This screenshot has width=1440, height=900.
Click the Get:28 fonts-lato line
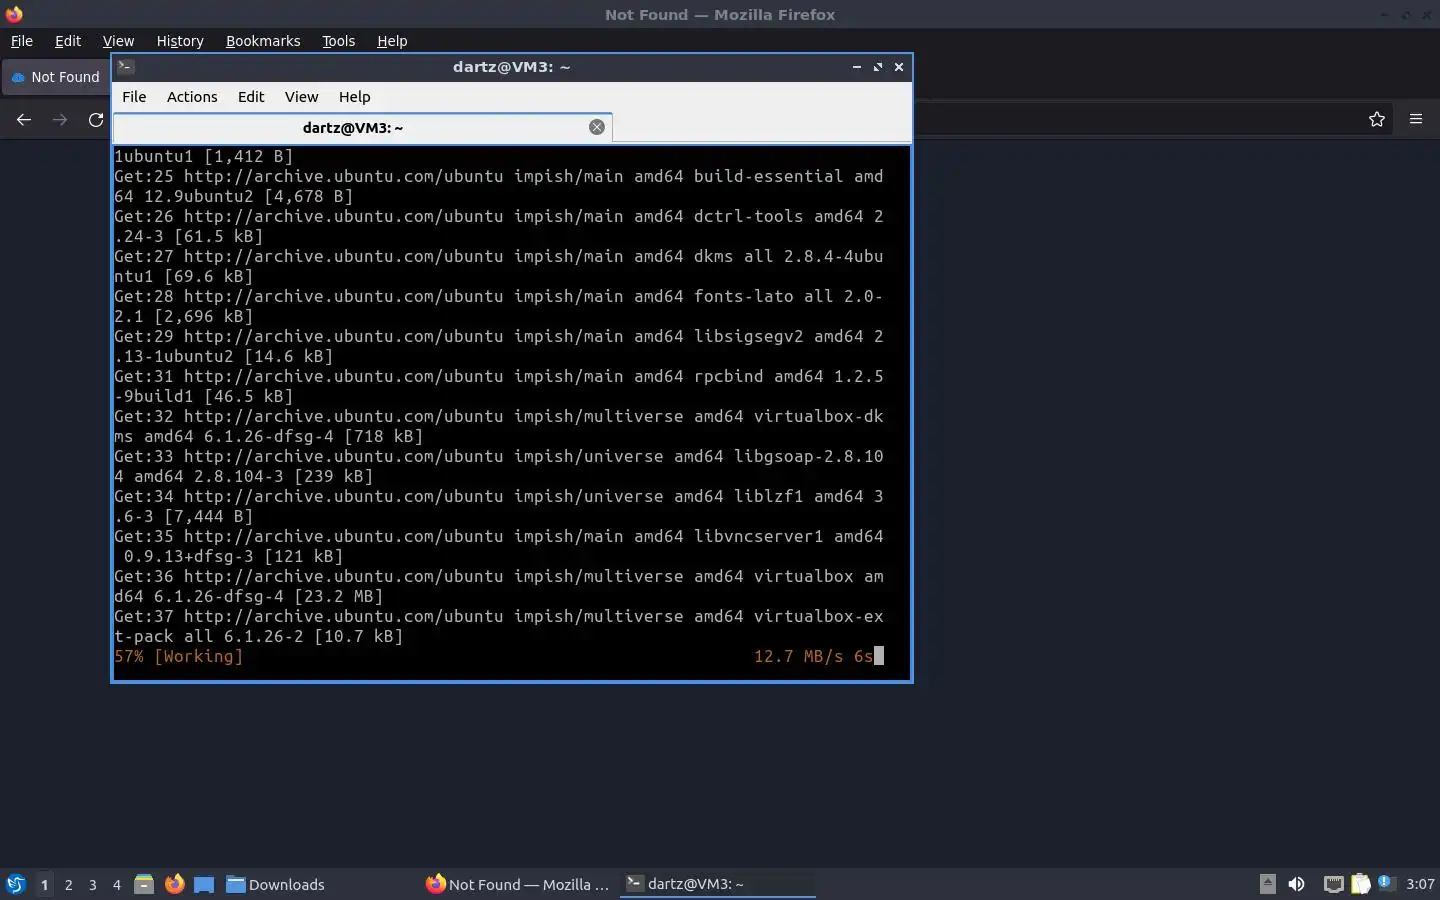click(x=498, y=306)
